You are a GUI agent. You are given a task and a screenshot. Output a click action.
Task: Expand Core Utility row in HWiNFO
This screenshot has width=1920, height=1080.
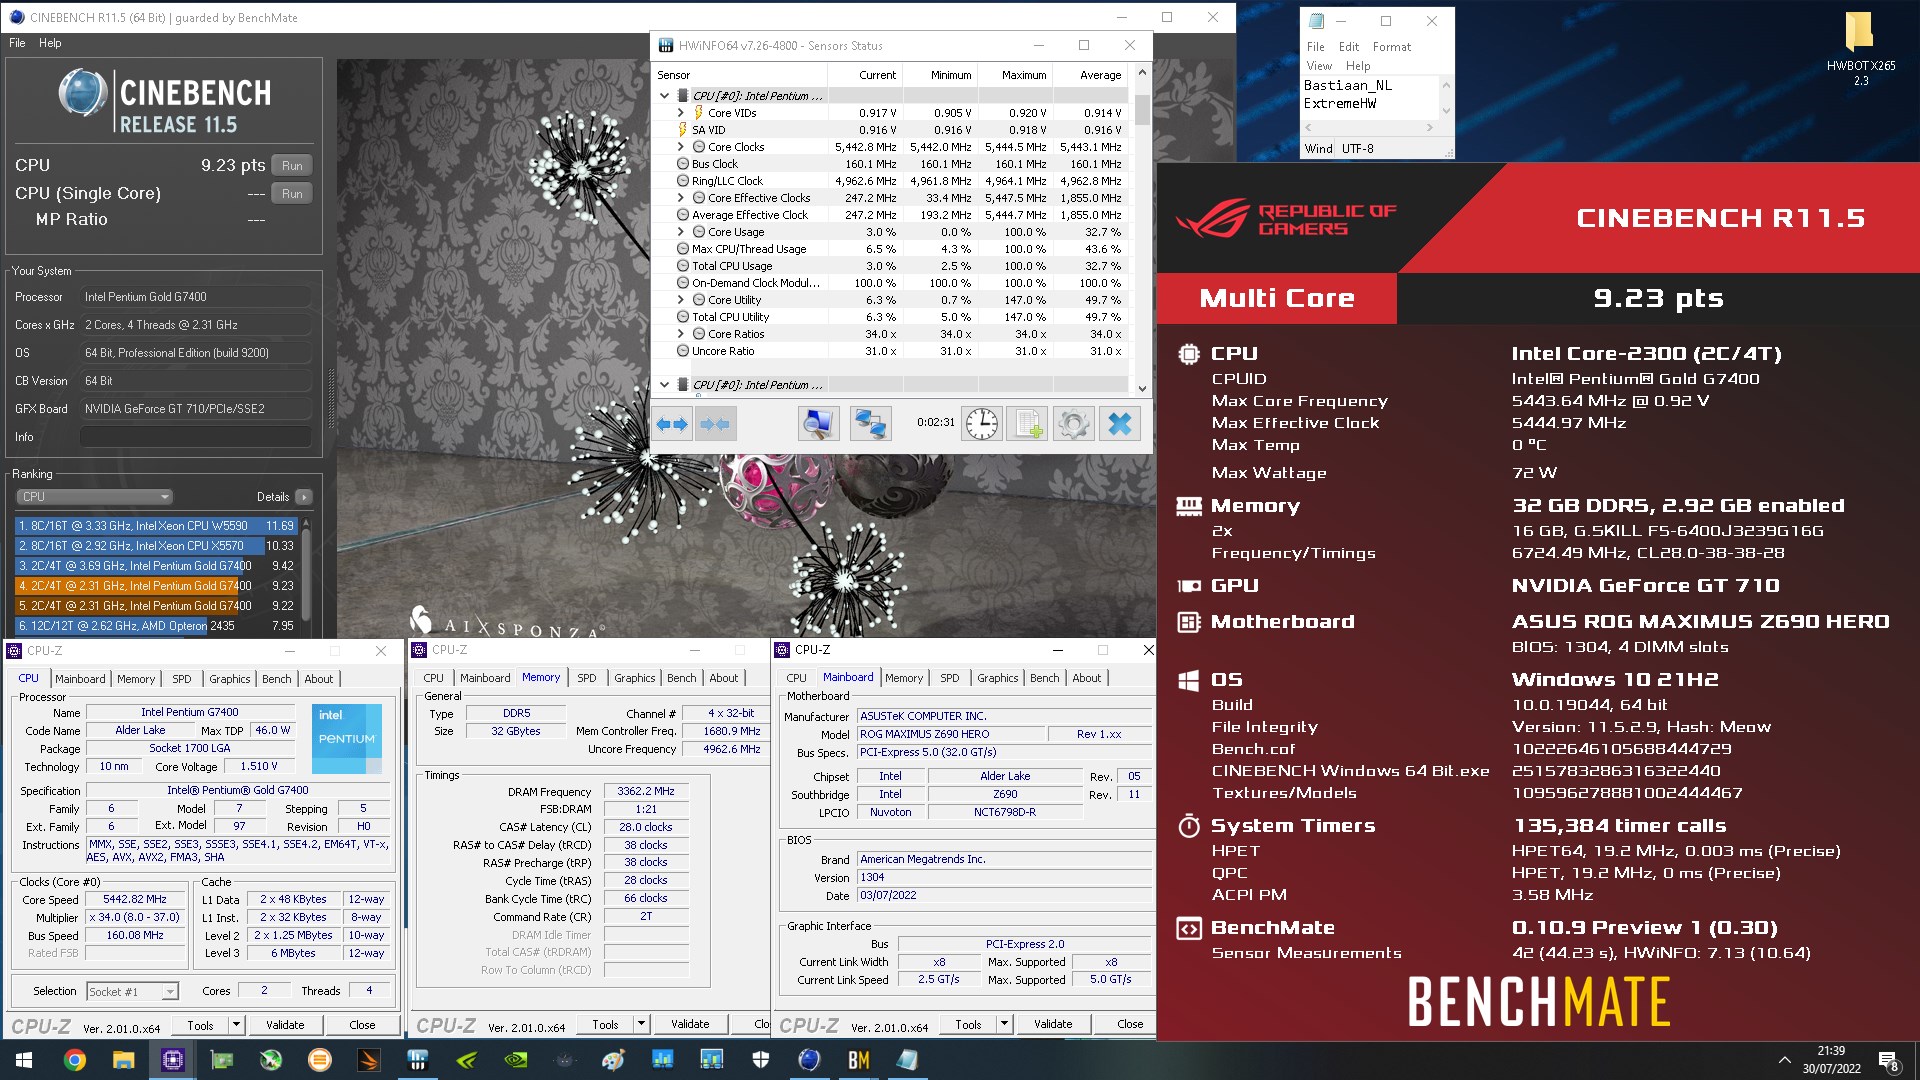[681, 300]
